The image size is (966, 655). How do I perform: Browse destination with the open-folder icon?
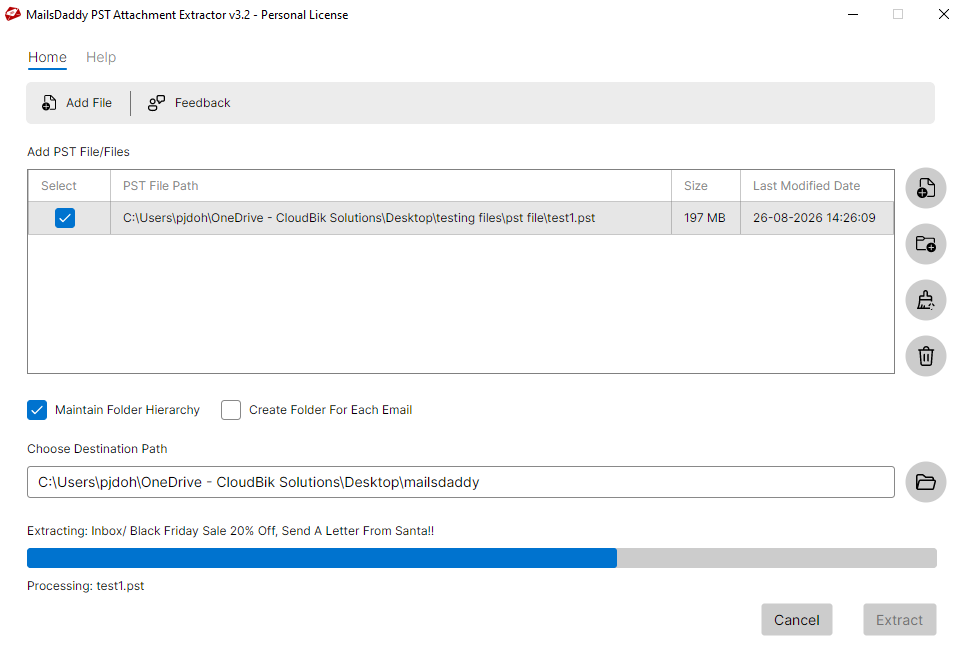tap(925, 482)
